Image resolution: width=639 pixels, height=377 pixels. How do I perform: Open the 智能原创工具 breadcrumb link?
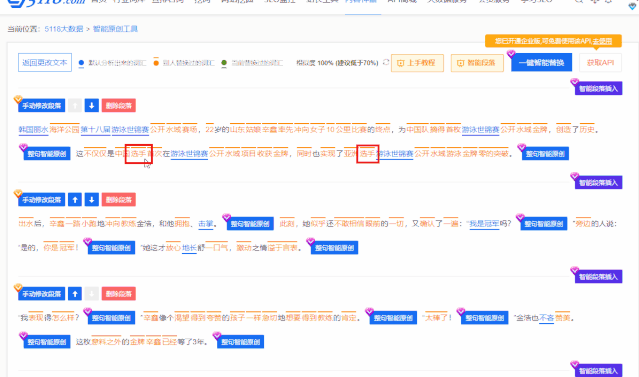point(115,29)
